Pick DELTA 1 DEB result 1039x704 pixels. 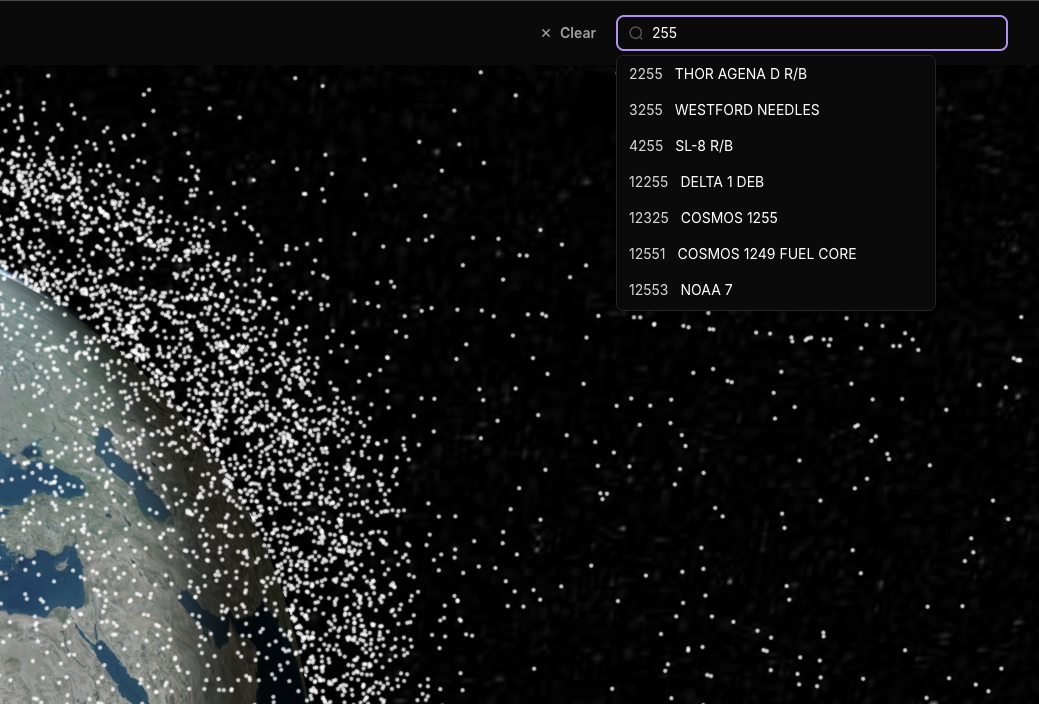[776, 182]
